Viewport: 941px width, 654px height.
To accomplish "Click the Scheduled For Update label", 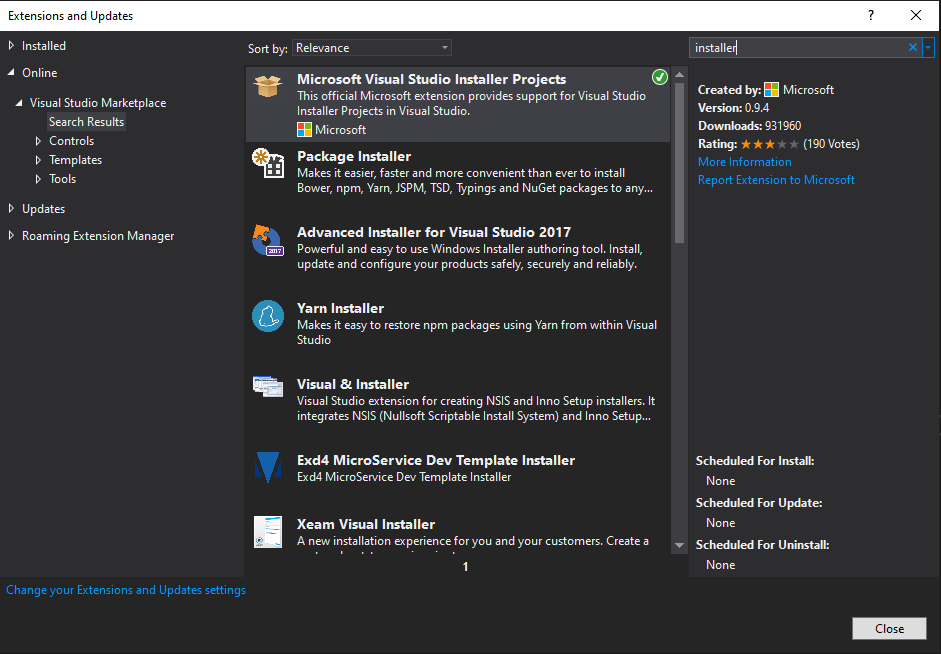I will (x=759, y=503).
